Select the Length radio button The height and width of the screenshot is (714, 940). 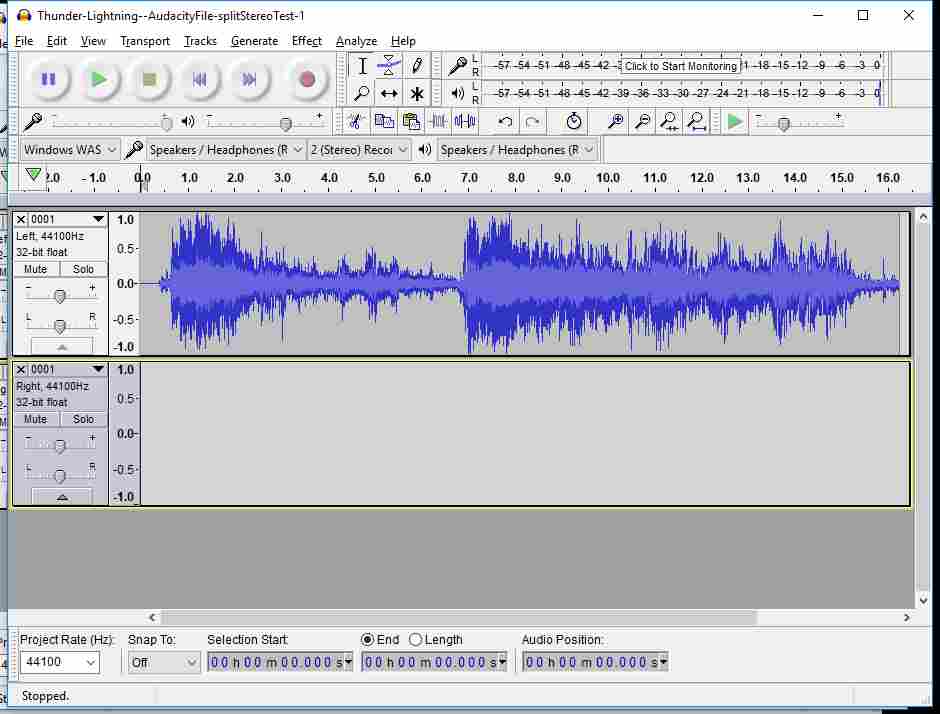tap(416, 640)
